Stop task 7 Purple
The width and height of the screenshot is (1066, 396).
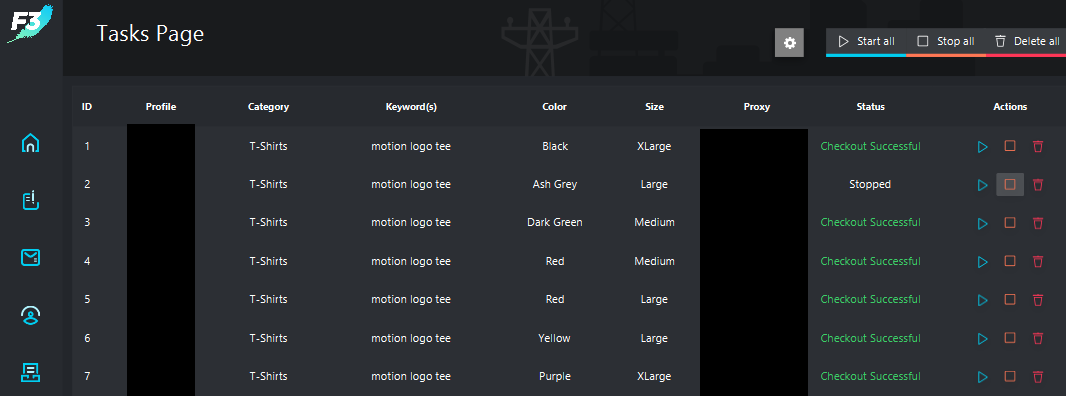[1010, 376]
